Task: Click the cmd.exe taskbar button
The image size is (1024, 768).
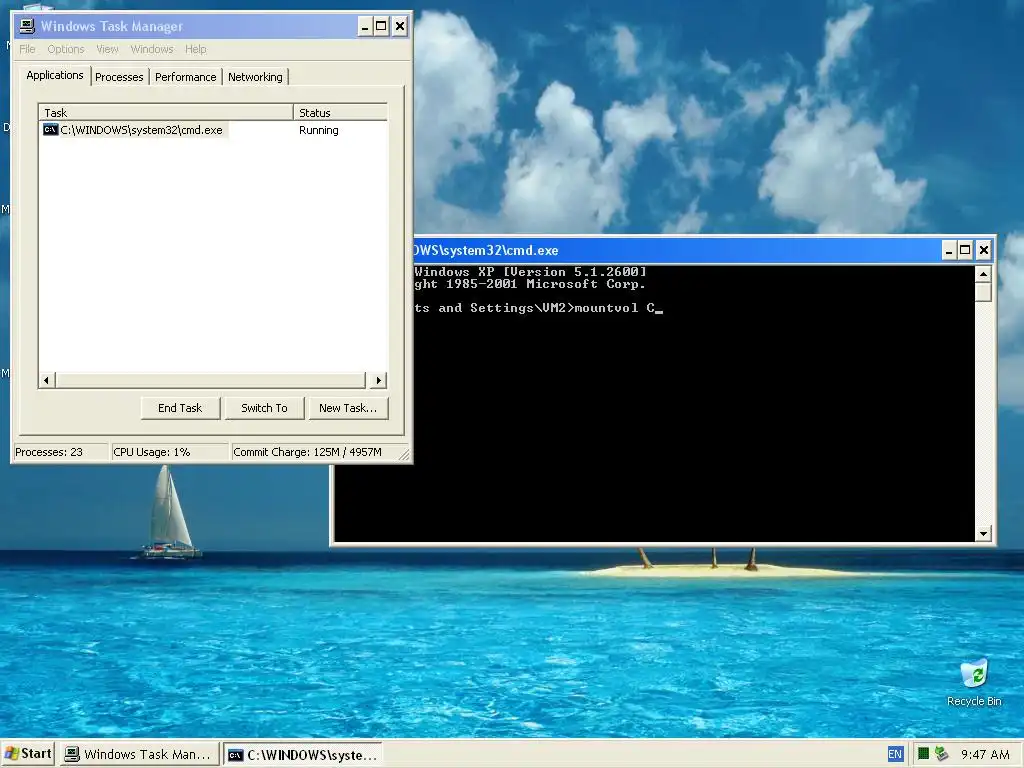Action: click(x=303, y=754)
